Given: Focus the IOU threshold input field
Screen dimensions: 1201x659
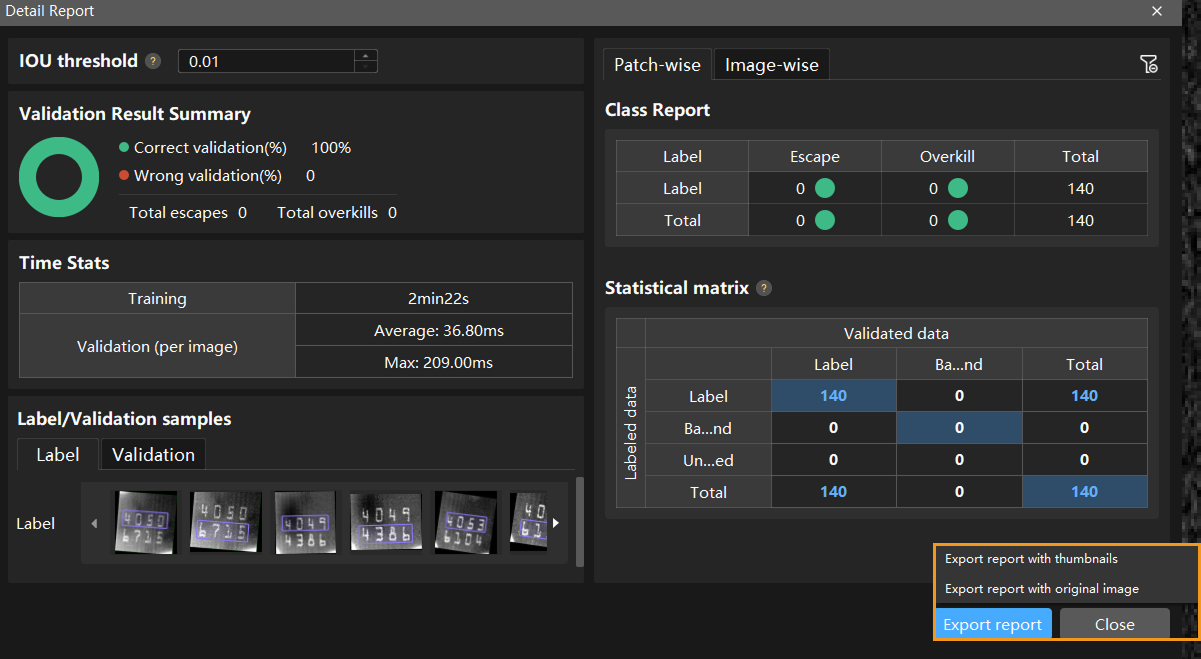Looking at the screenshot, I should click(266, 61).
